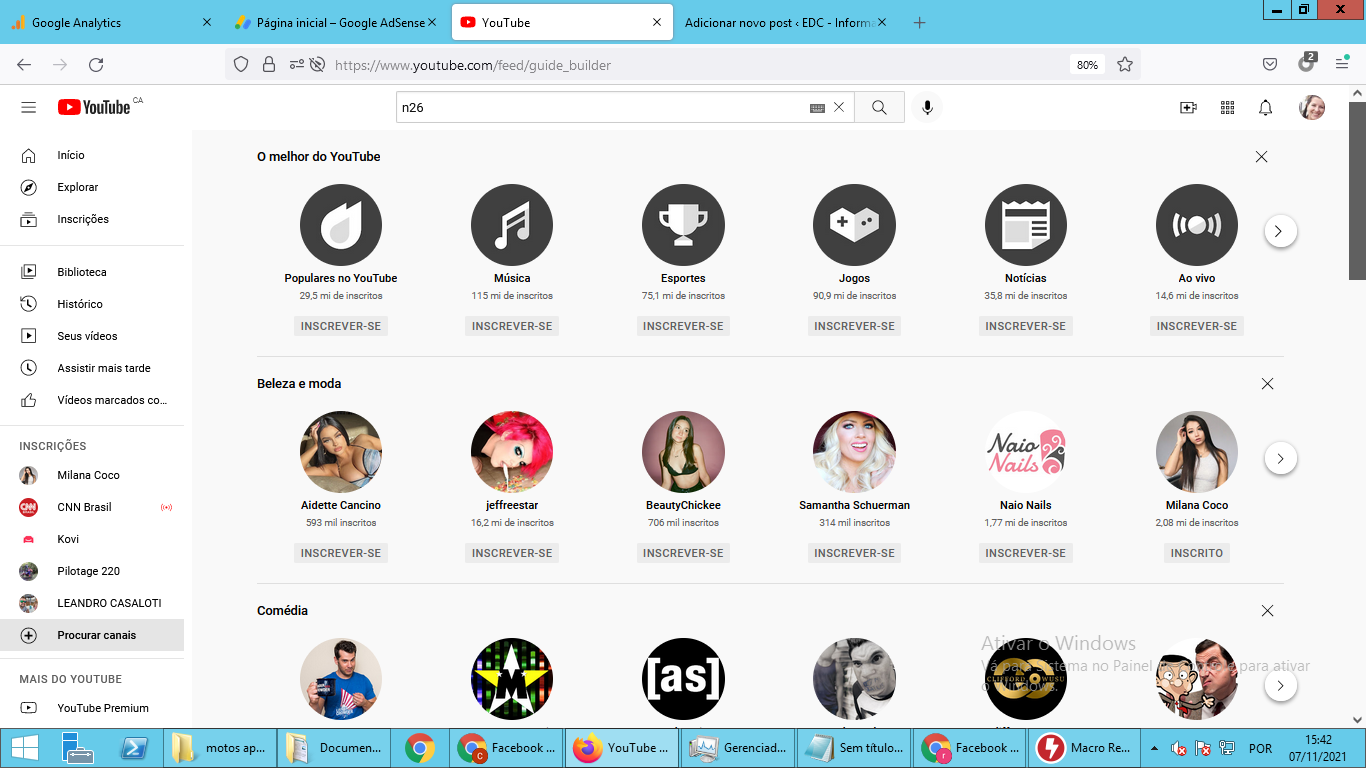1366x768 pixels.
Task: Open Naio Nails channel thumbnail
Action: coord(1025,452)
